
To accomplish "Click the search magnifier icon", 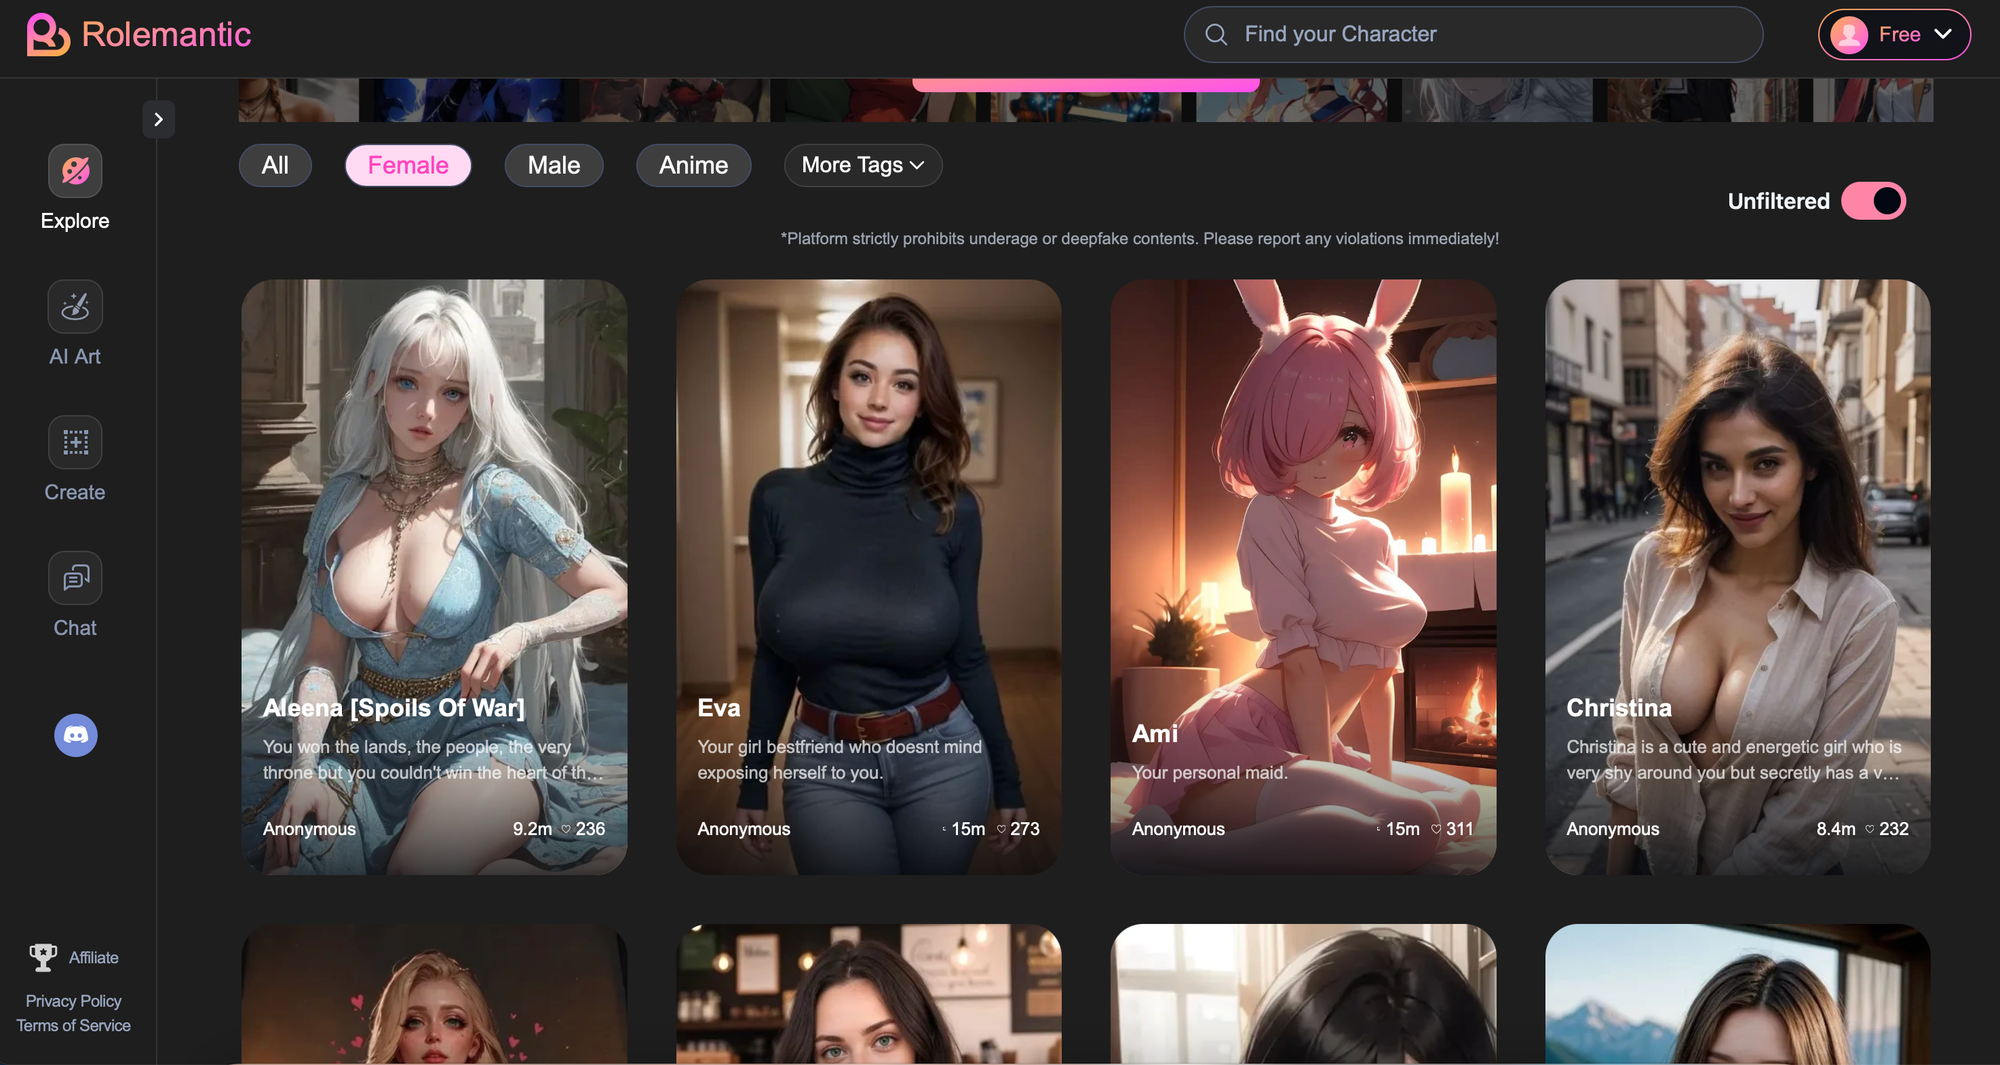I will pos(1216,35).
